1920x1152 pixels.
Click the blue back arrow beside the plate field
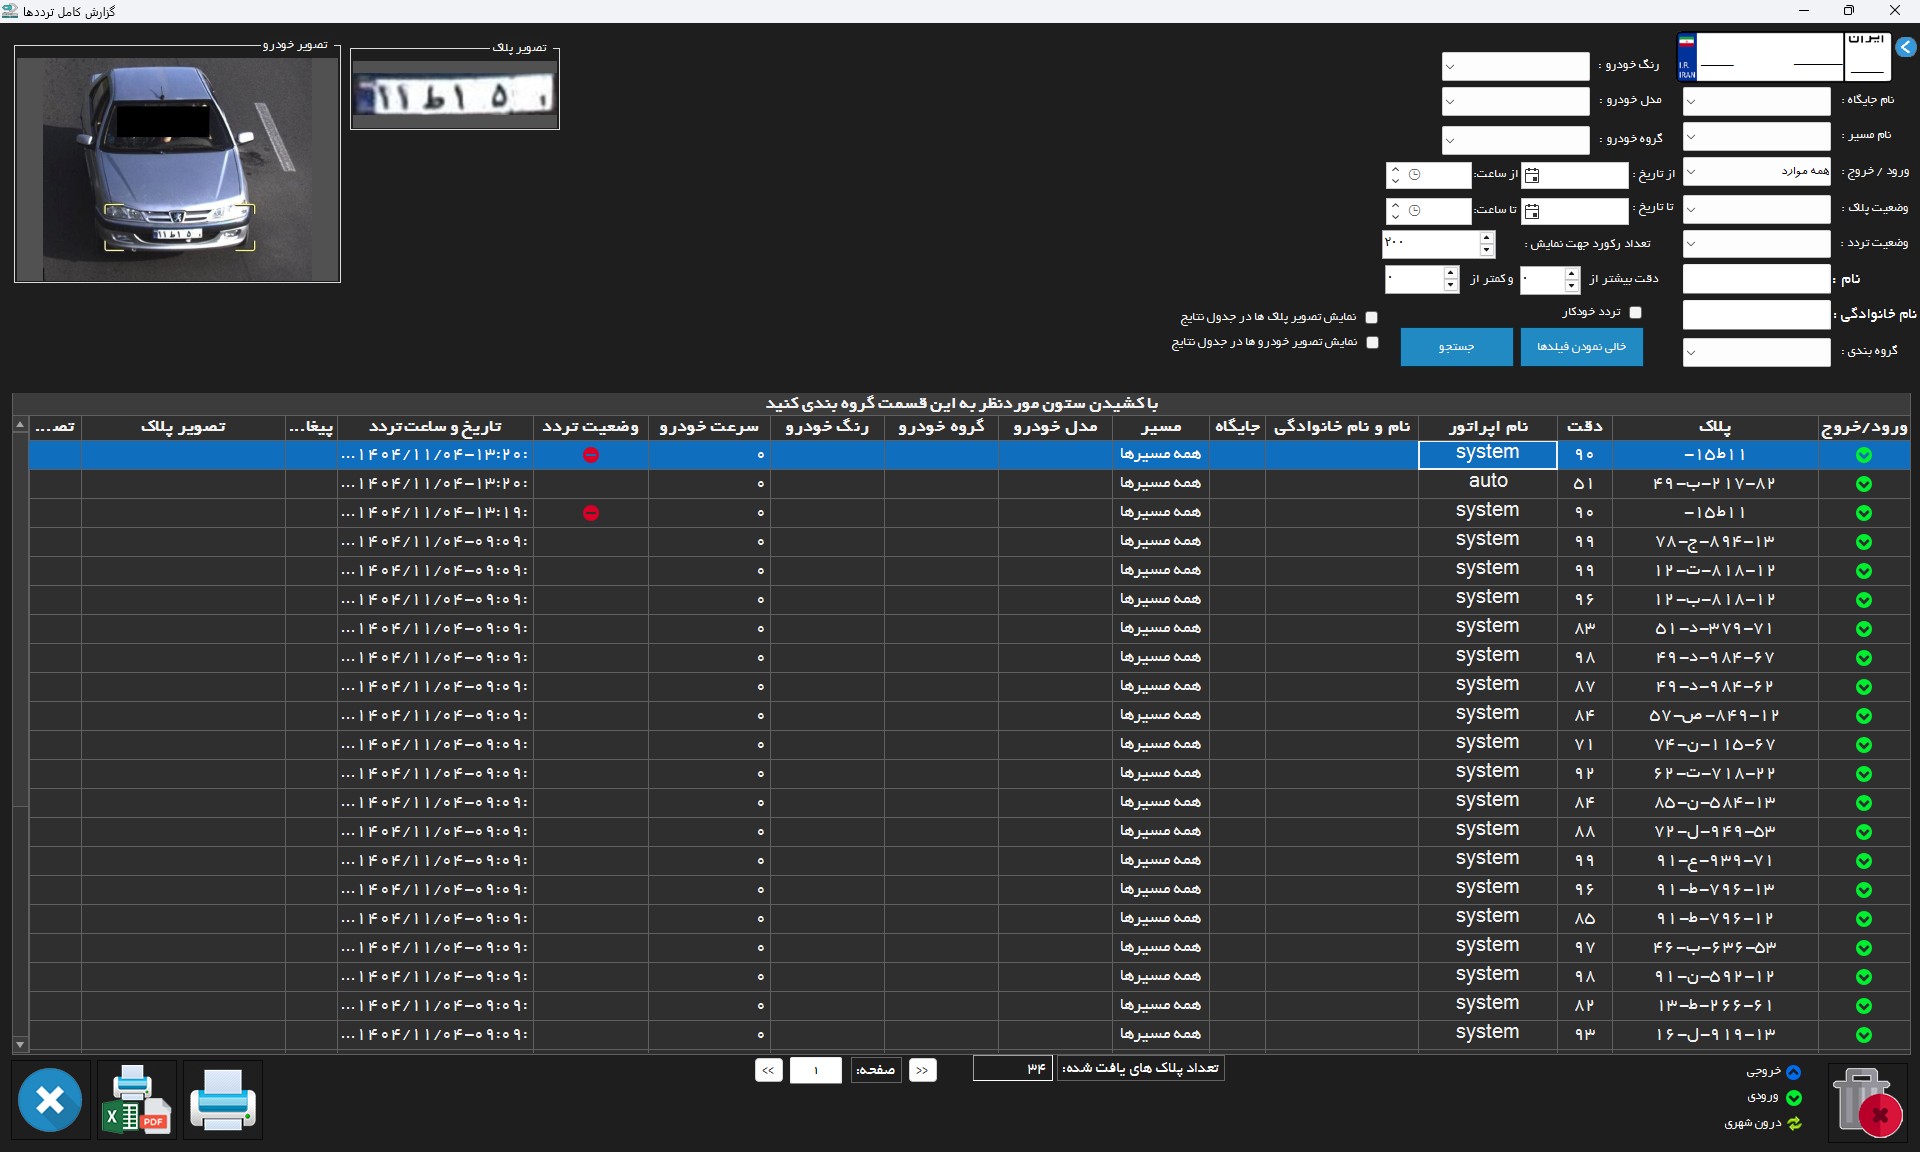(x=1906, y=47)
